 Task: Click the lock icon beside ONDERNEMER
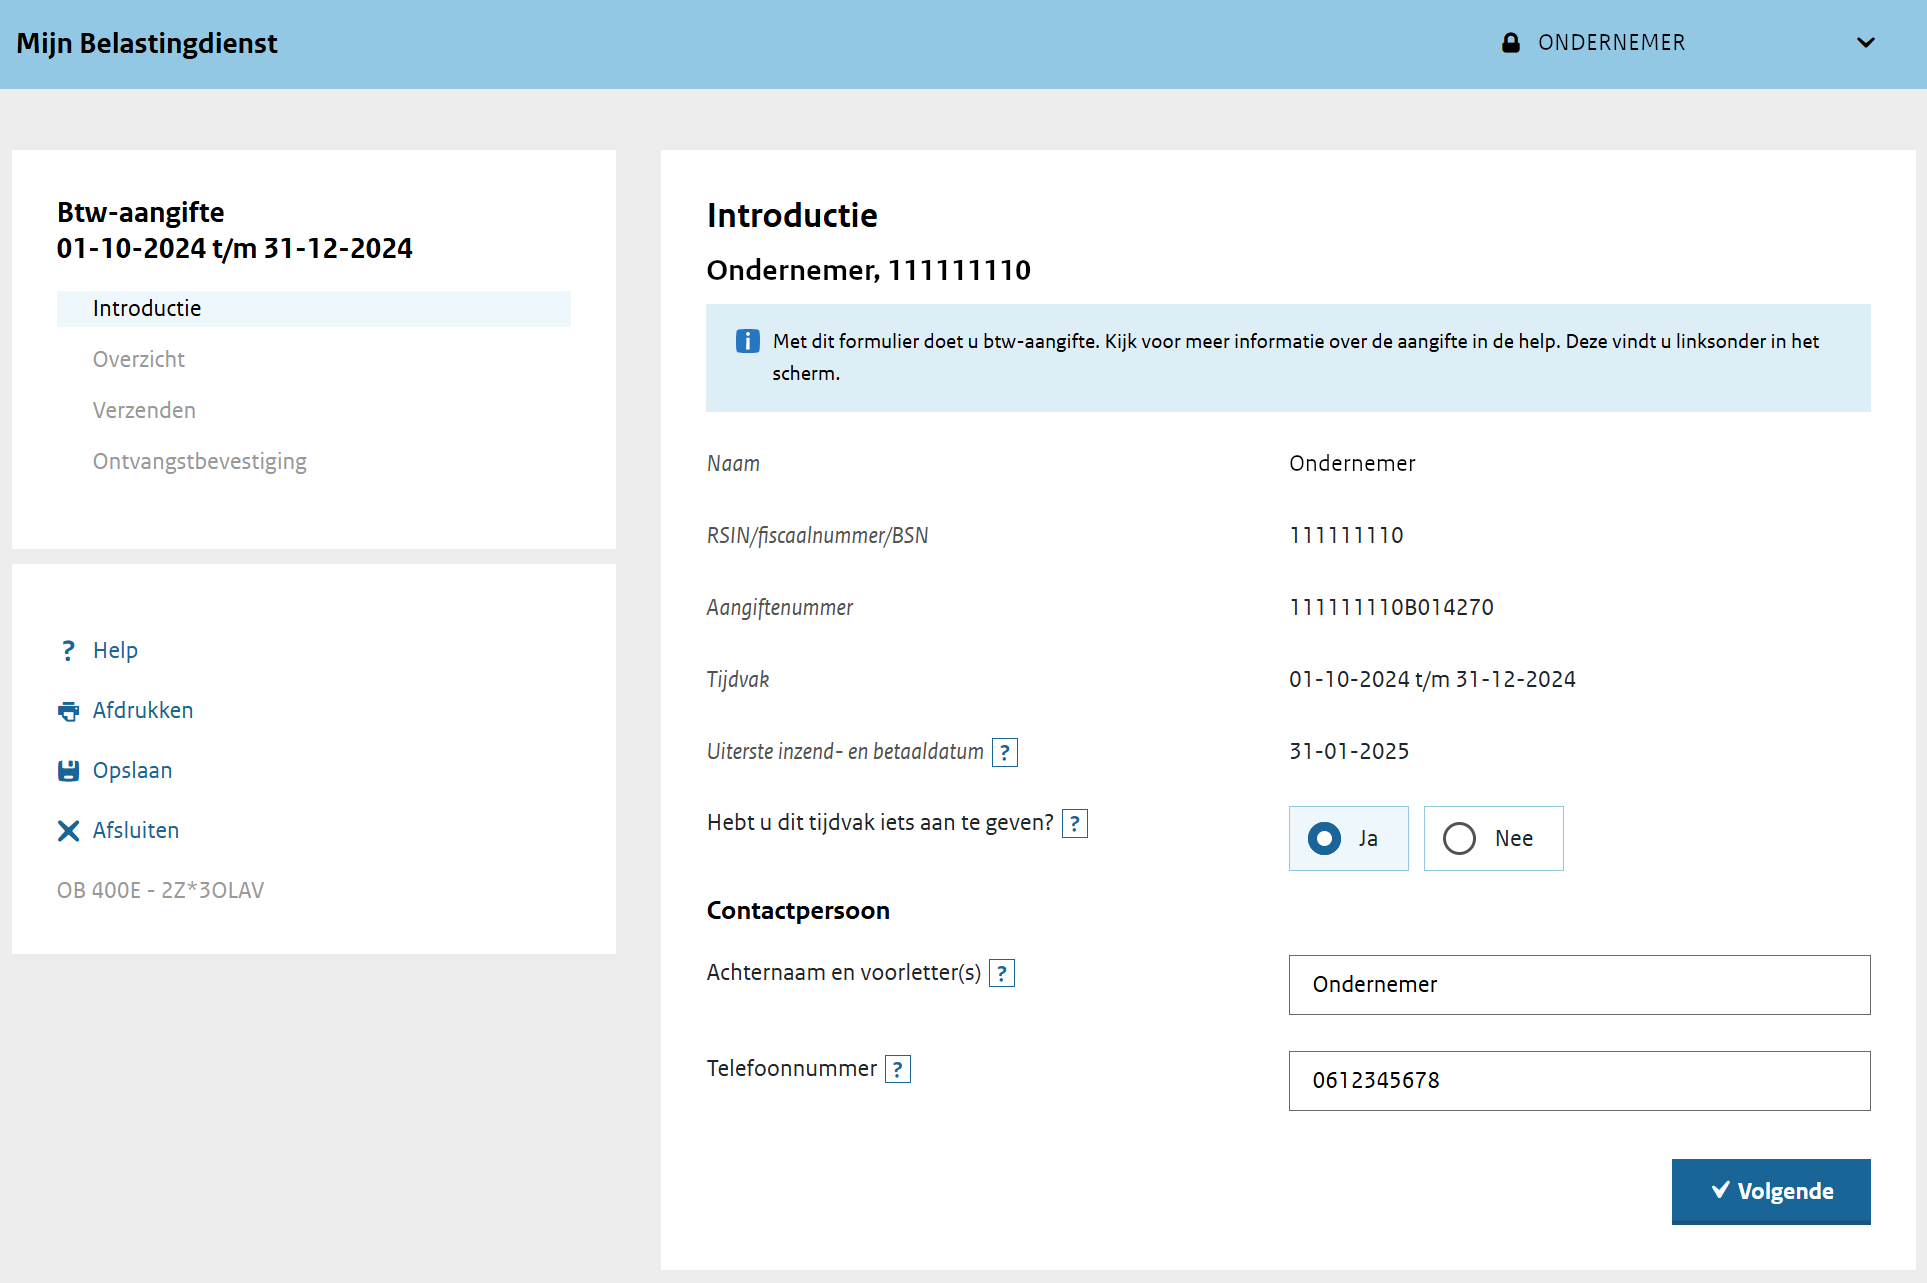point(1511,43)
